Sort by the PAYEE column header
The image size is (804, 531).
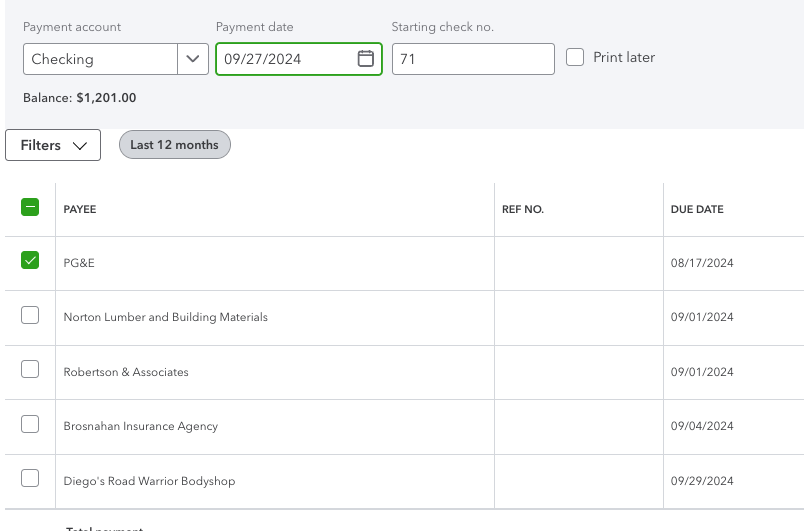pyautogui.click(x=79, y=209)
